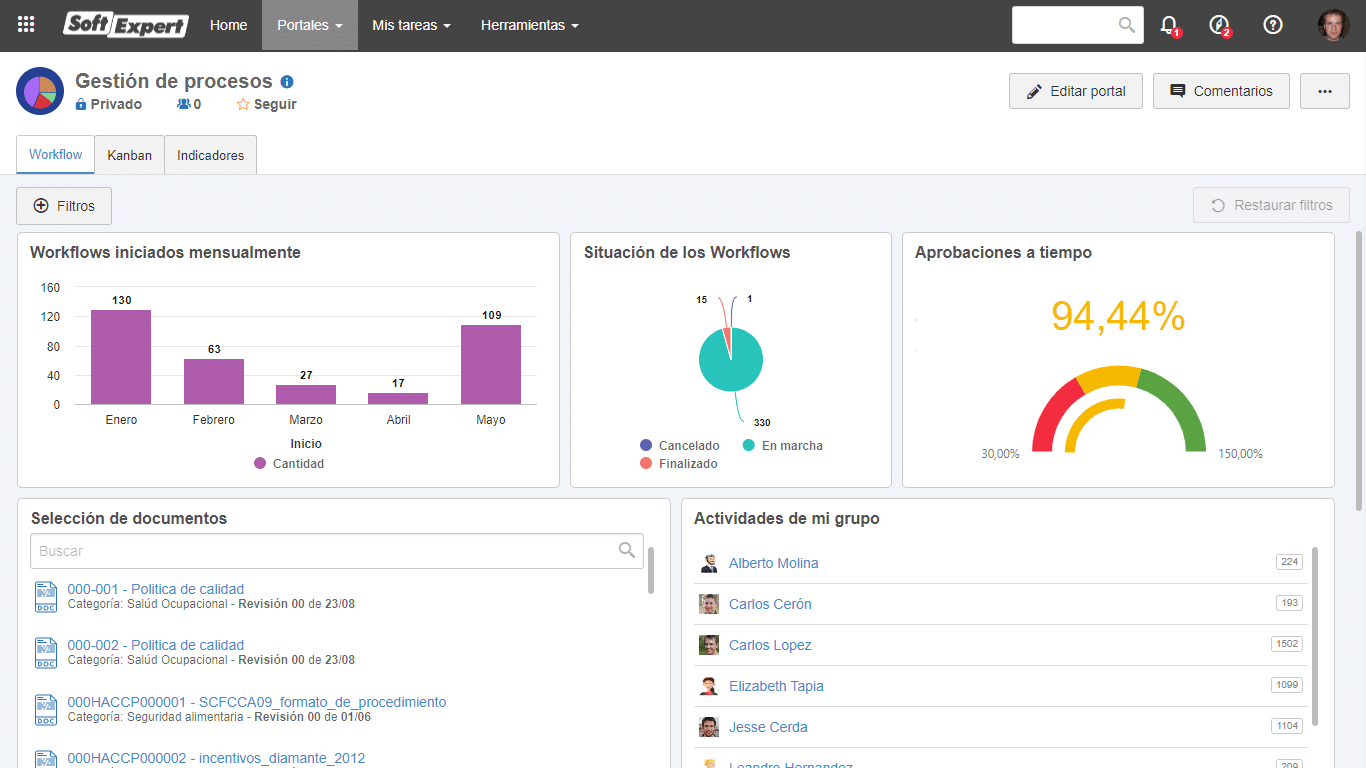Click the info icon beside Gestión de procesos
The image size is (1366, 768).
point(287,82)
